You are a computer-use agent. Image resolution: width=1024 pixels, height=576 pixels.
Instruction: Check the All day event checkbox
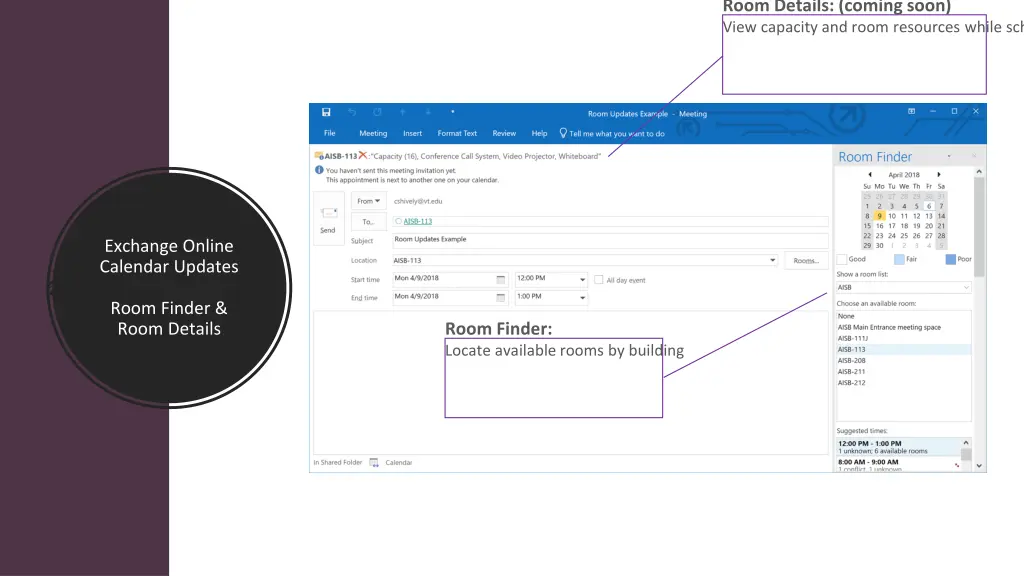pyautogui.click(x=599, y=280)
